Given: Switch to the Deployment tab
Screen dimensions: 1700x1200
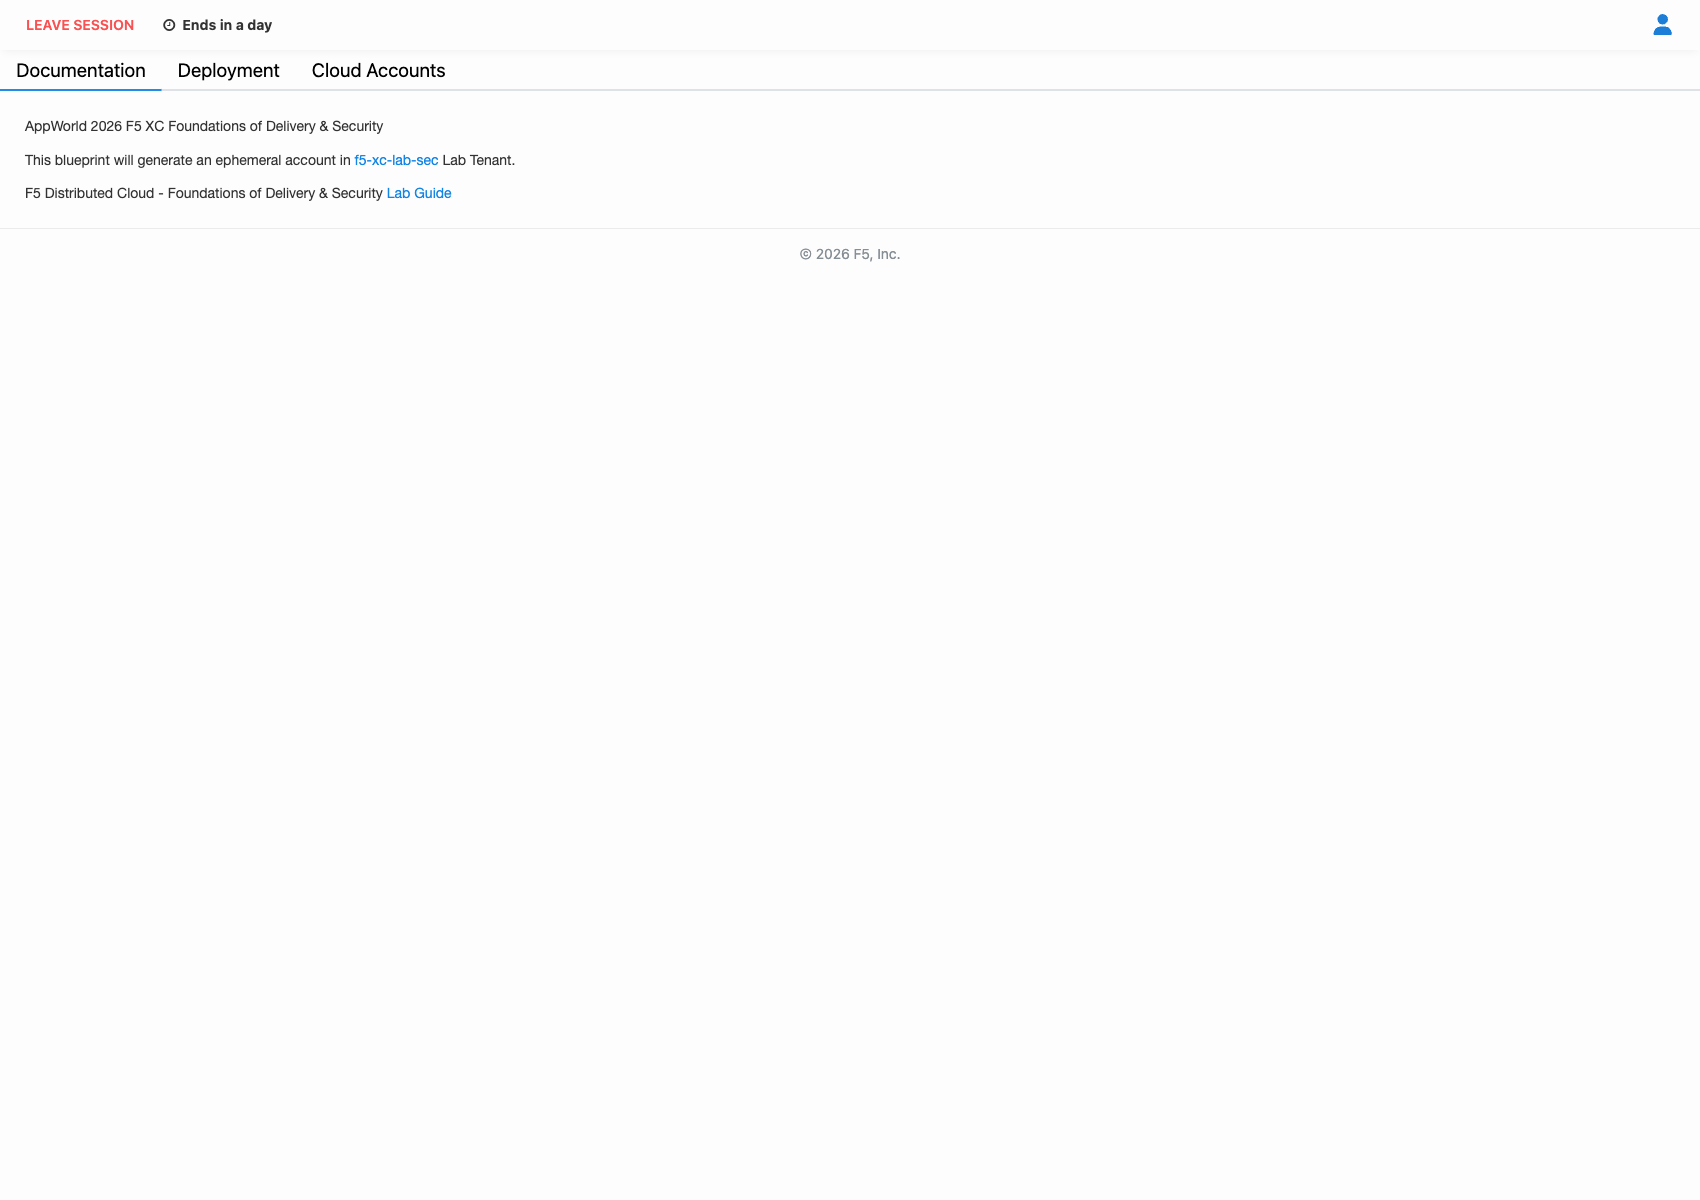Looking at the screenshot, I should point(228,71).
